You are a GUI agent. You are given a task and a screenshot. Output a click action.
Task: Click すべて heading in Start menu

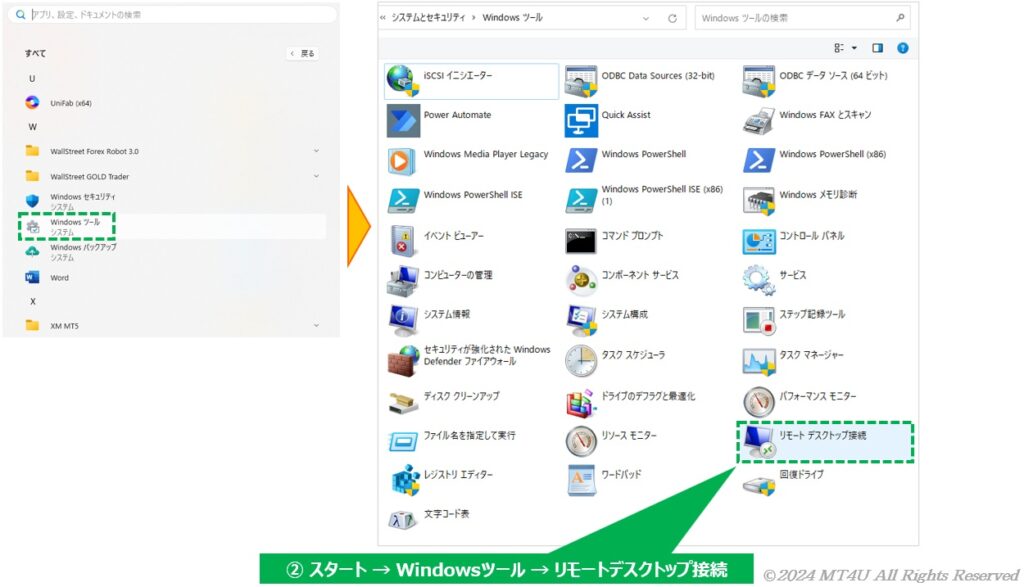pyautogui.click(x=36, y=54)
